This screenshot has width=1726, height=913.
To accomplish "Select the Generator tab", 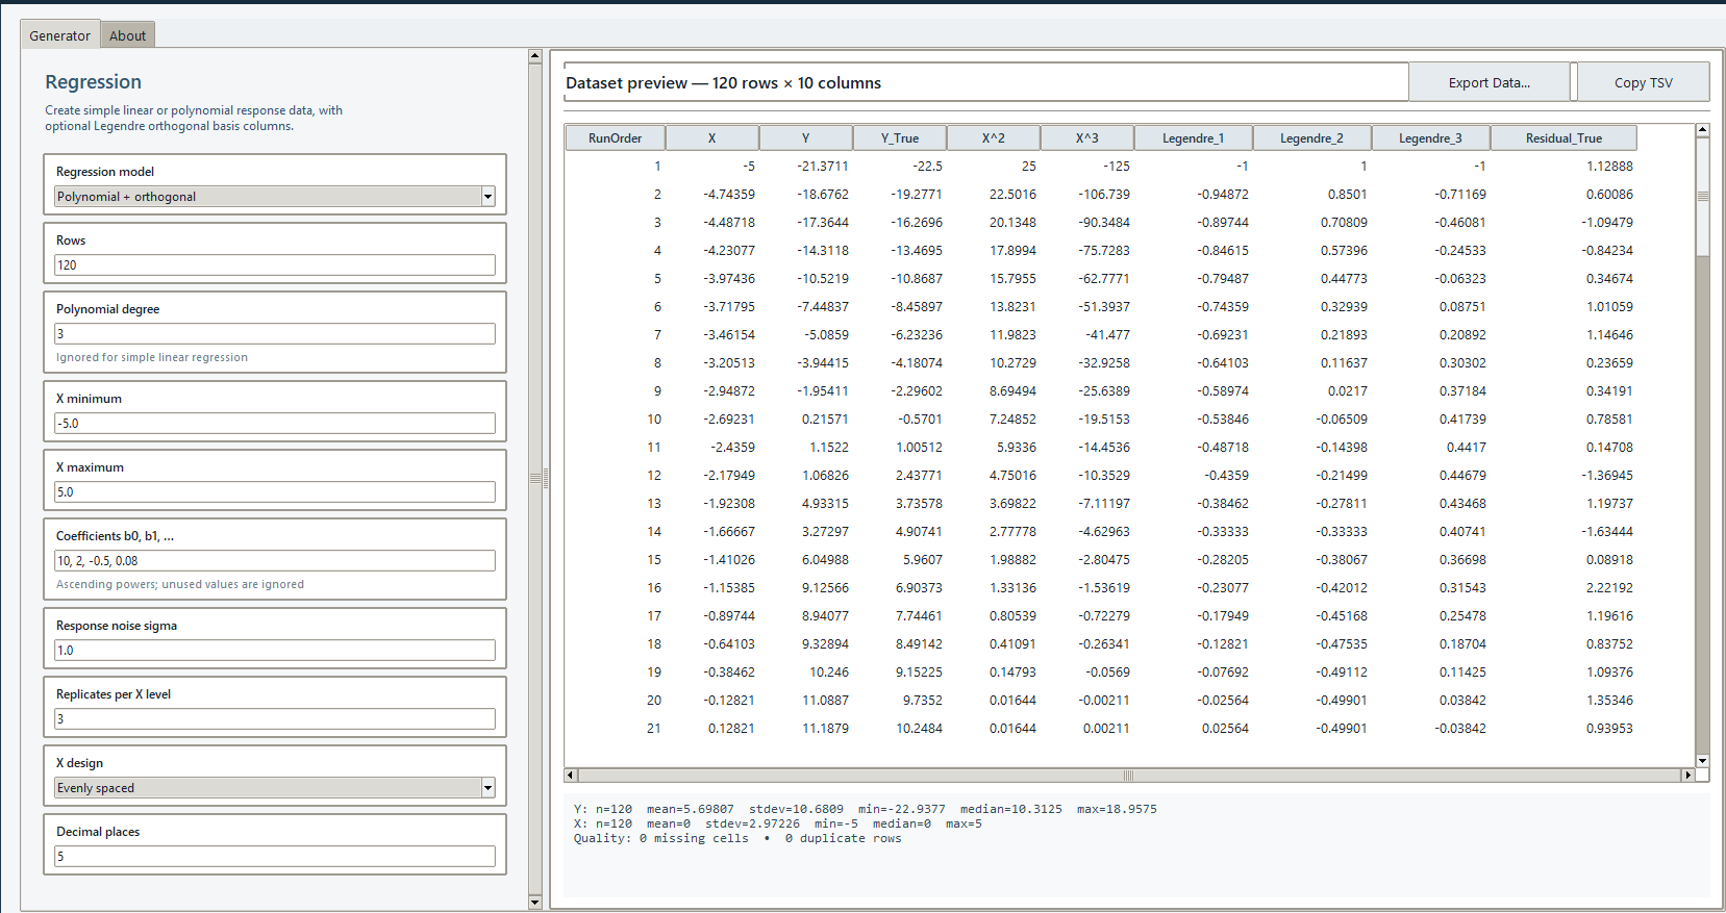I will tap(60, 35).
